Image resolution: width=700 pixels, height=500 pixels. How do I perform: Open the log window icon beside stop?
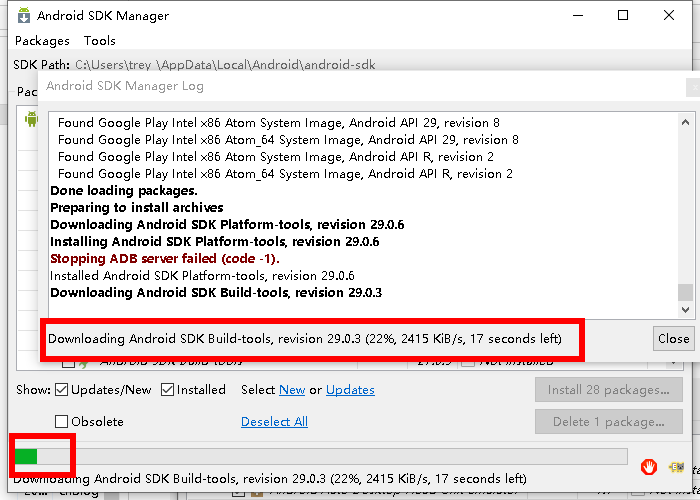(x=676, y=467)
